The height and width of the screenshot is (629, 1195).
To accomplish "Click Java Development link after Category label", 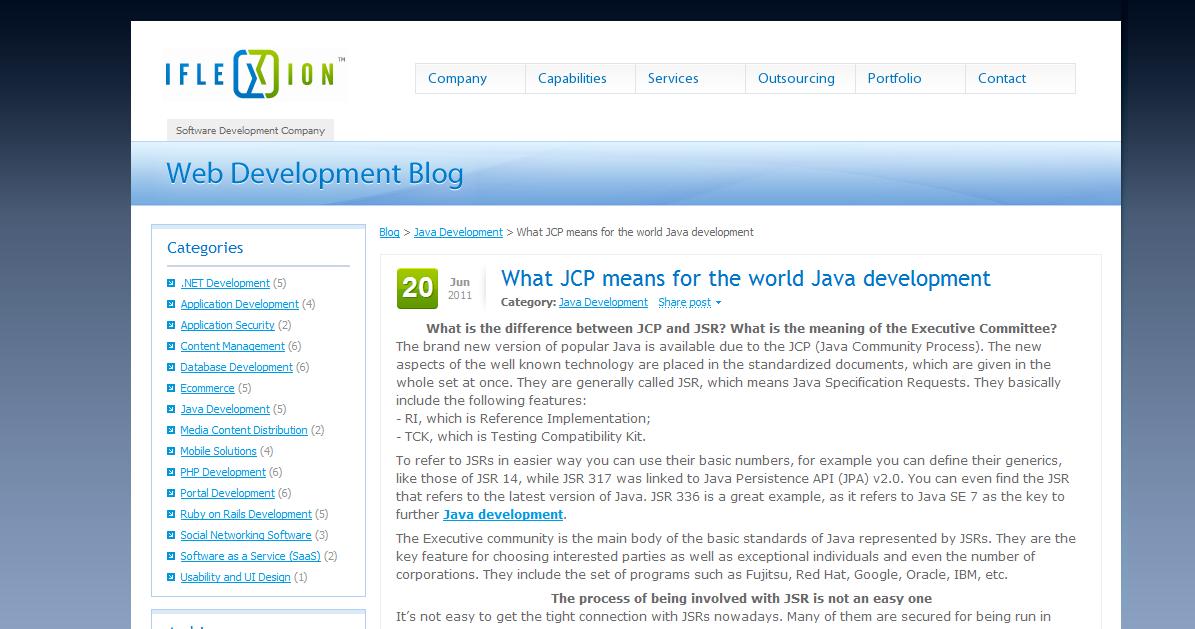I will 603,303.
